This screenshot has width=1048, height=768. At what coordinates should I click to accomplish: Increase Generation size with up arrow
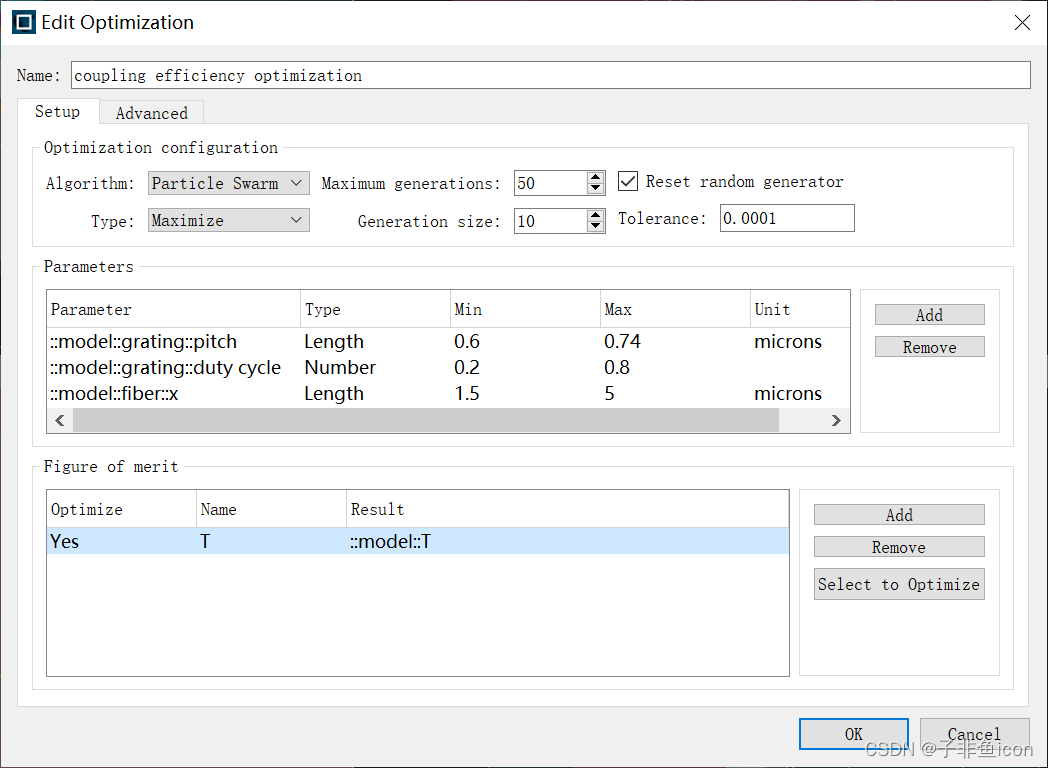595,215
